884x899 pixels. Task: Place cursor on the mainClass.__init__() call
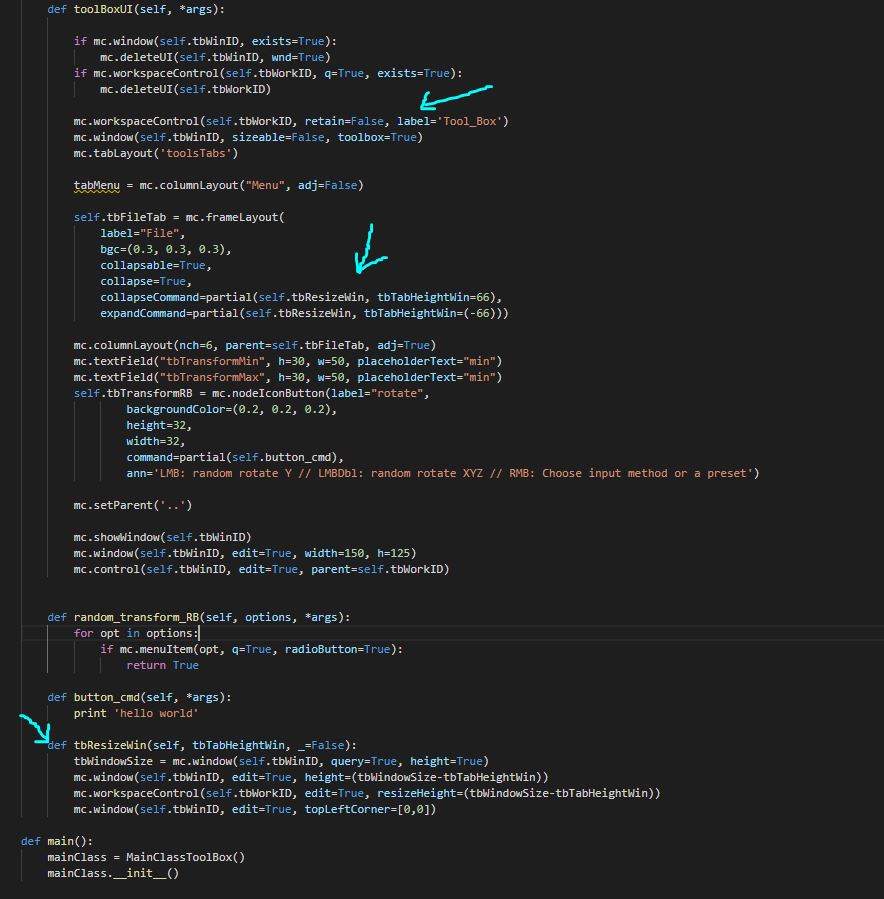point(112,873)
